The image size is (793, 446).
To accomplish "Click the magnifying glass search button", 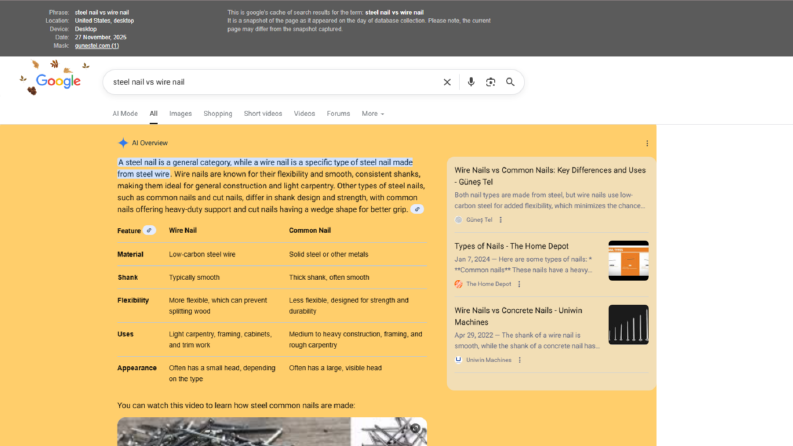I will click(x=510, y=82).
